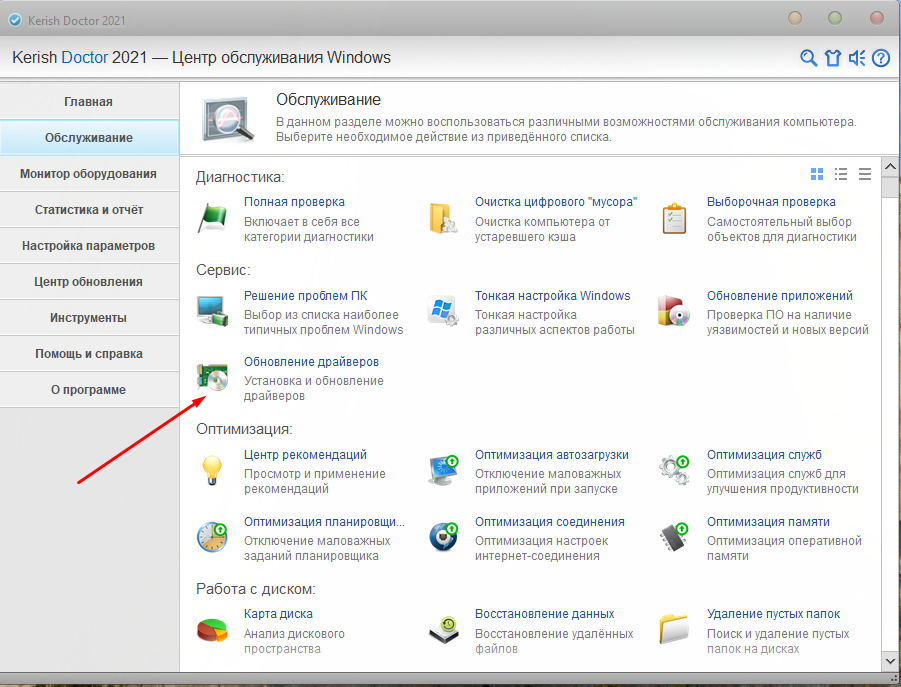Open Настройка параметров in sidebar
Image resolution: width=901 pixels, height=687 pixels.
point(89,246)
